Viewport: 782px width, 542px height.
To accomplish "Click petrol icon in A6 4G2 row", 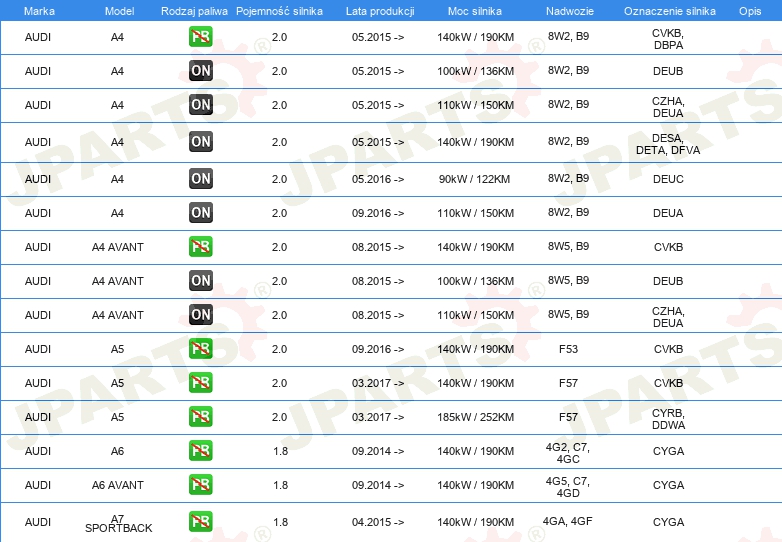I will 200,450.
